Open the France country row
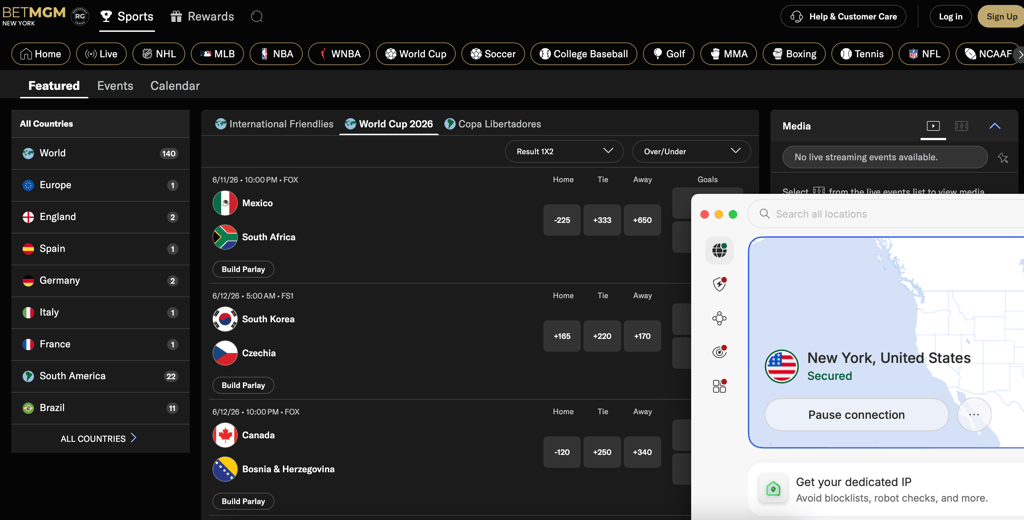 [x=101, y=344]
